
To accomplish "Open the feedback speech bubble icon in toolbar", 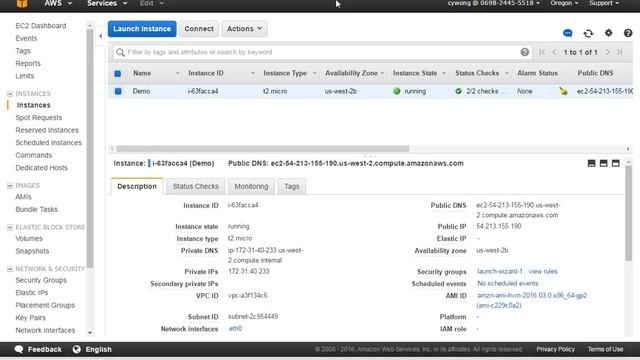I will [x=567, y=33].
